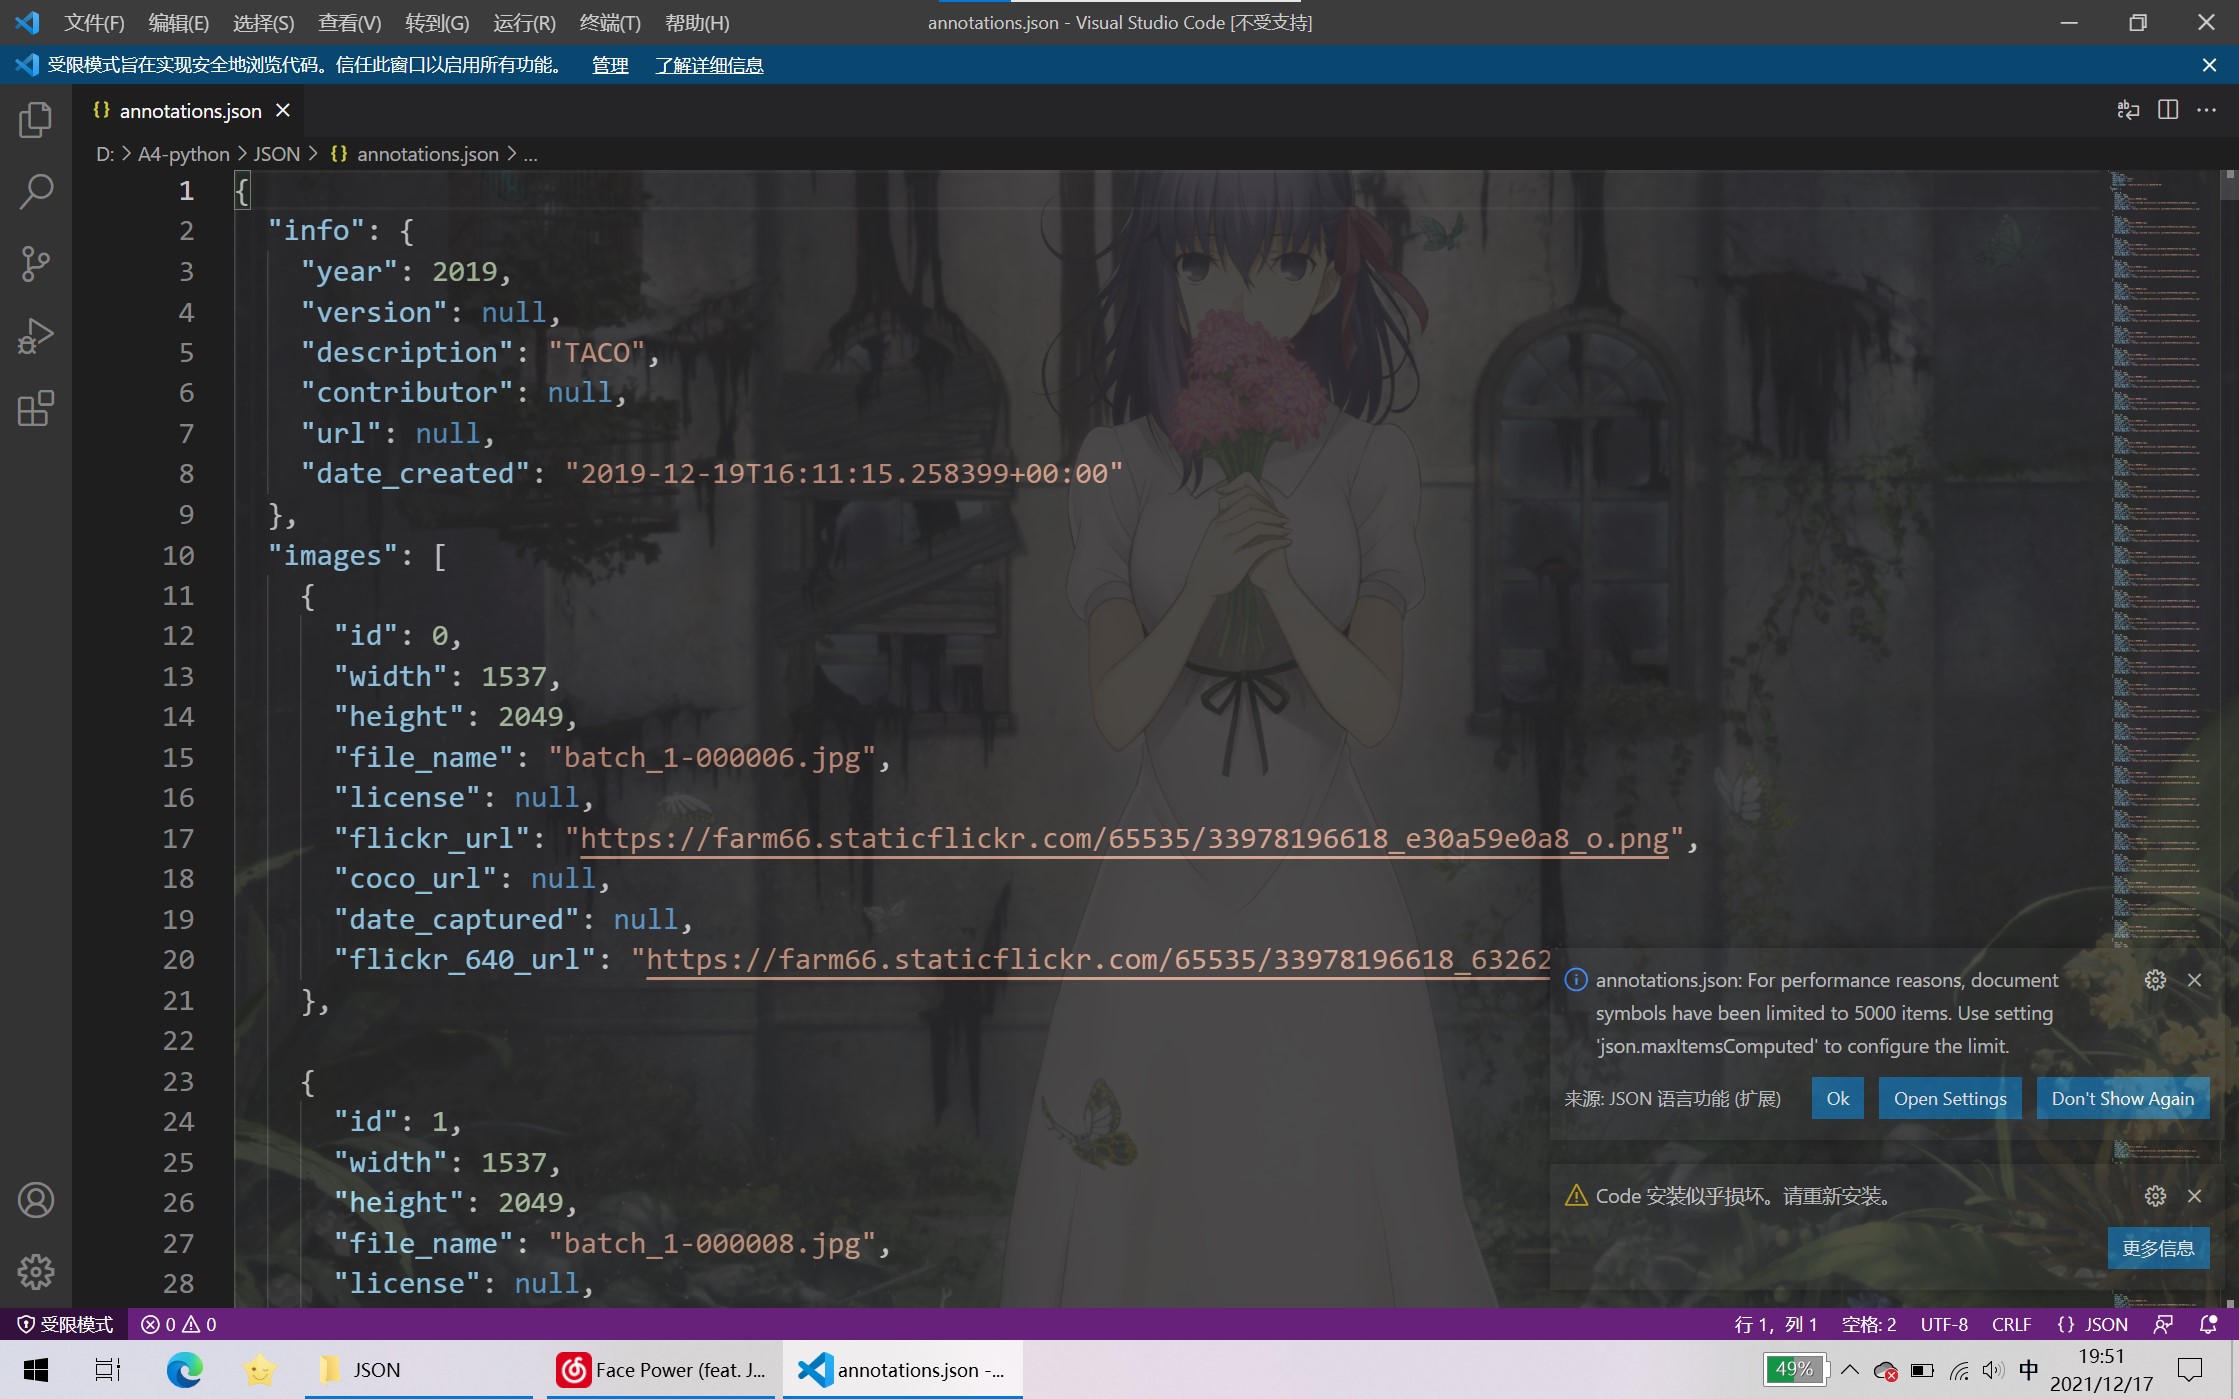The width and height of the screenshot is (2239, 1399).
Task: Change the CRLF end of line selector
Action: pos(2011,1324)
